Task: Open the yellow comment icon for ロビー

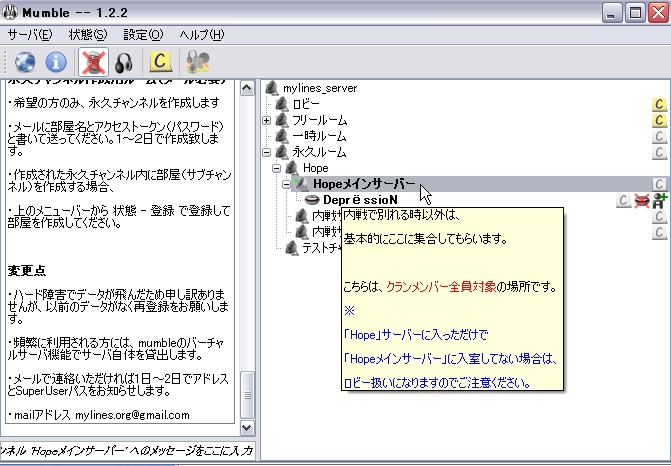Action: point(659,104)
